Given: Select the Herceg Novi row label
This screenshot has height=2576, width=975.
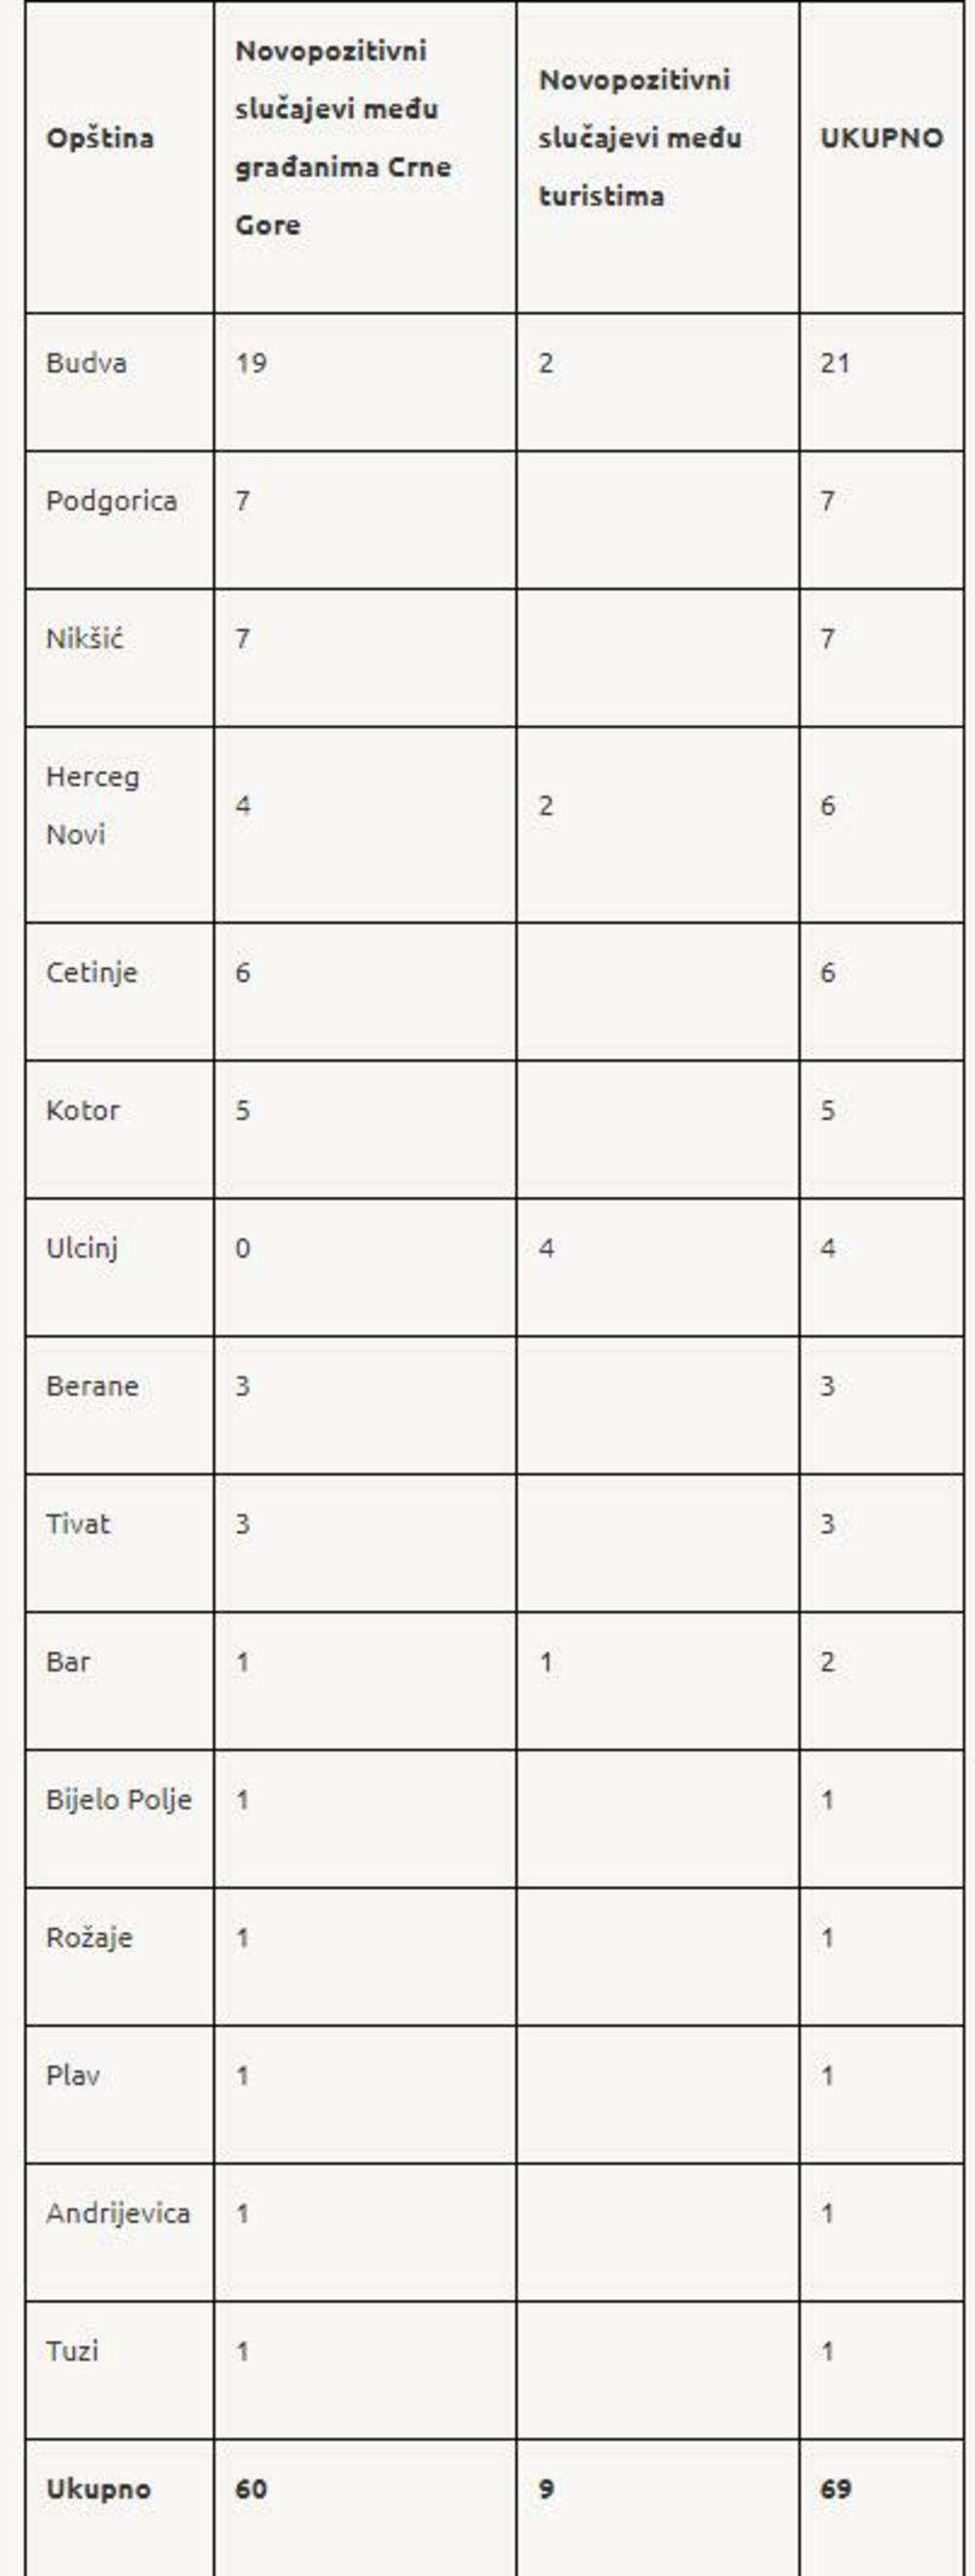Looking at the screenshot, I should coord(92,805).
